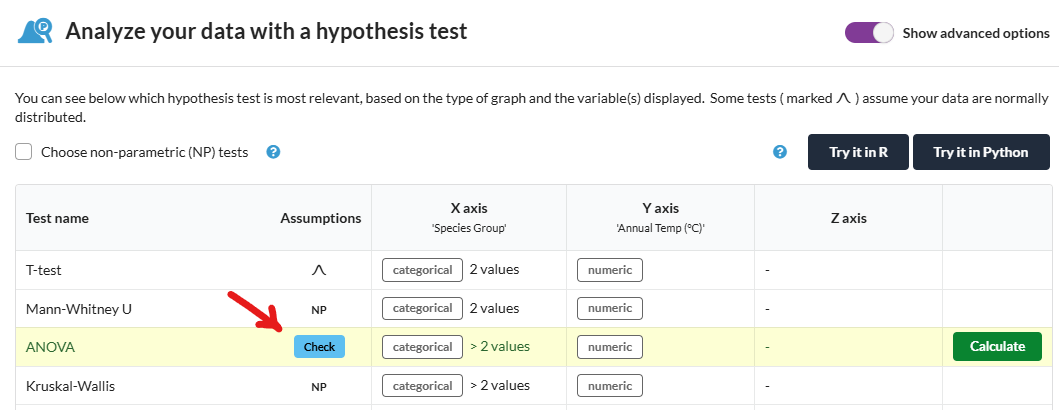Image resolution: width=1059 pixels, height=410 pixels.
Task: Open help icon beside non-parametric checkbox
Action: [273, 152]
